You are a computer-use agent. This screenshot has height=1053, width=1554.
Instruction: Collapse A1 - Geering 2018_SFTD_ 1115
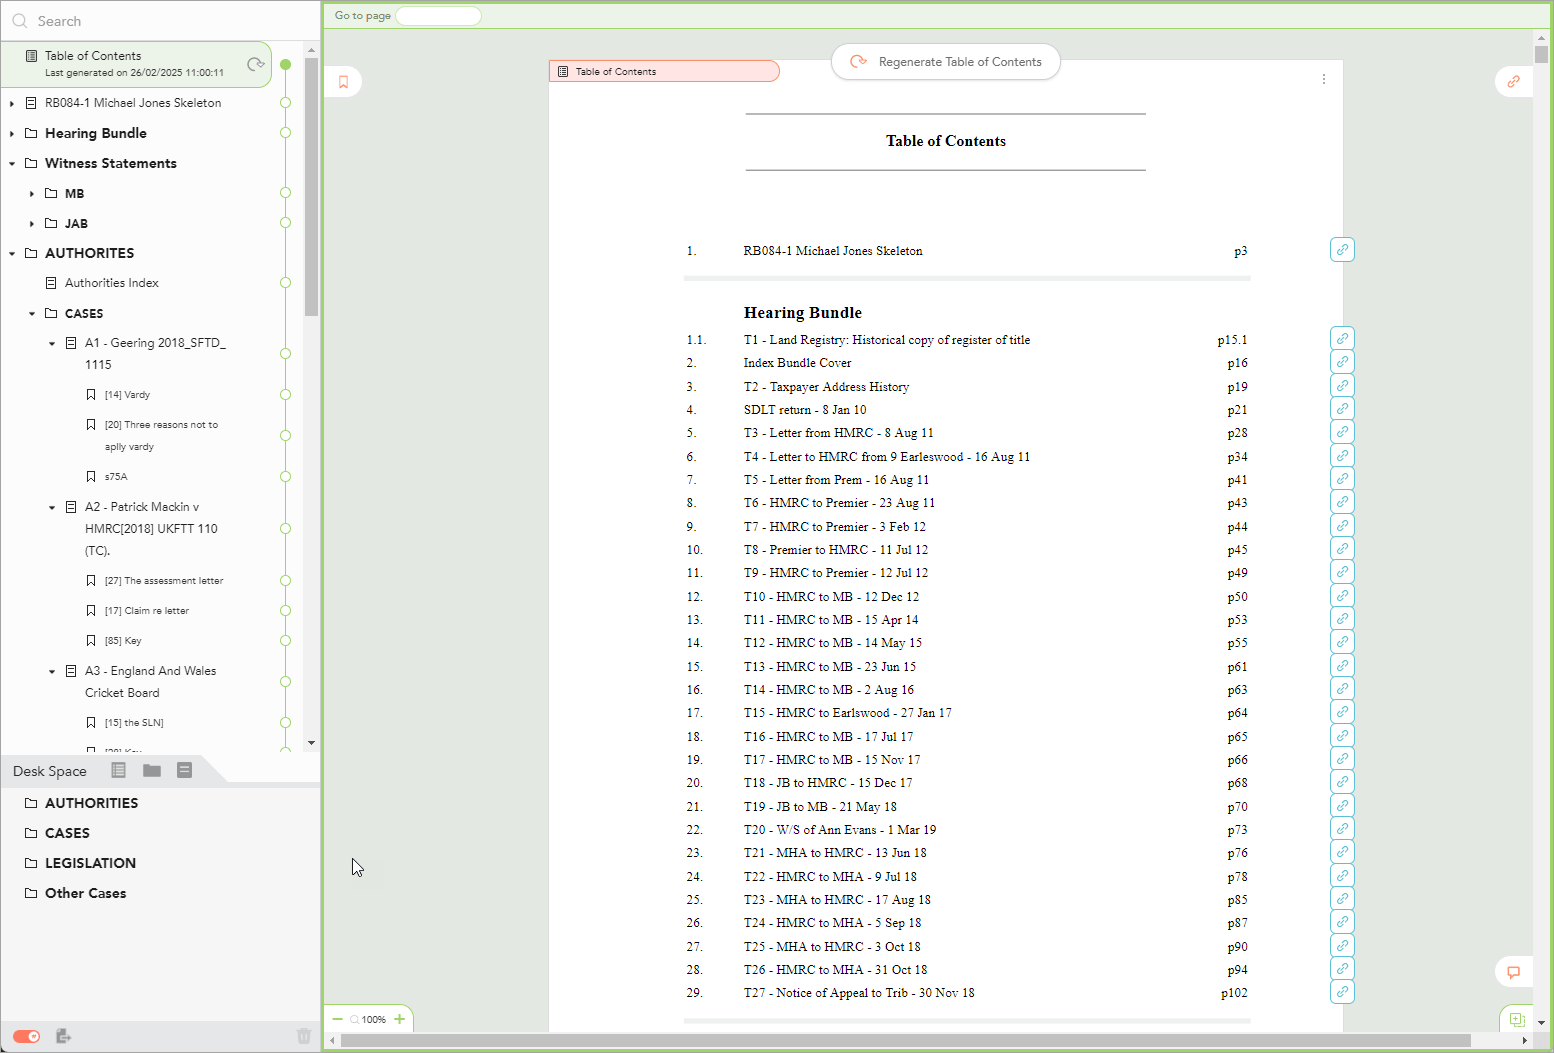pyautogui.click(x=52, y=343)
